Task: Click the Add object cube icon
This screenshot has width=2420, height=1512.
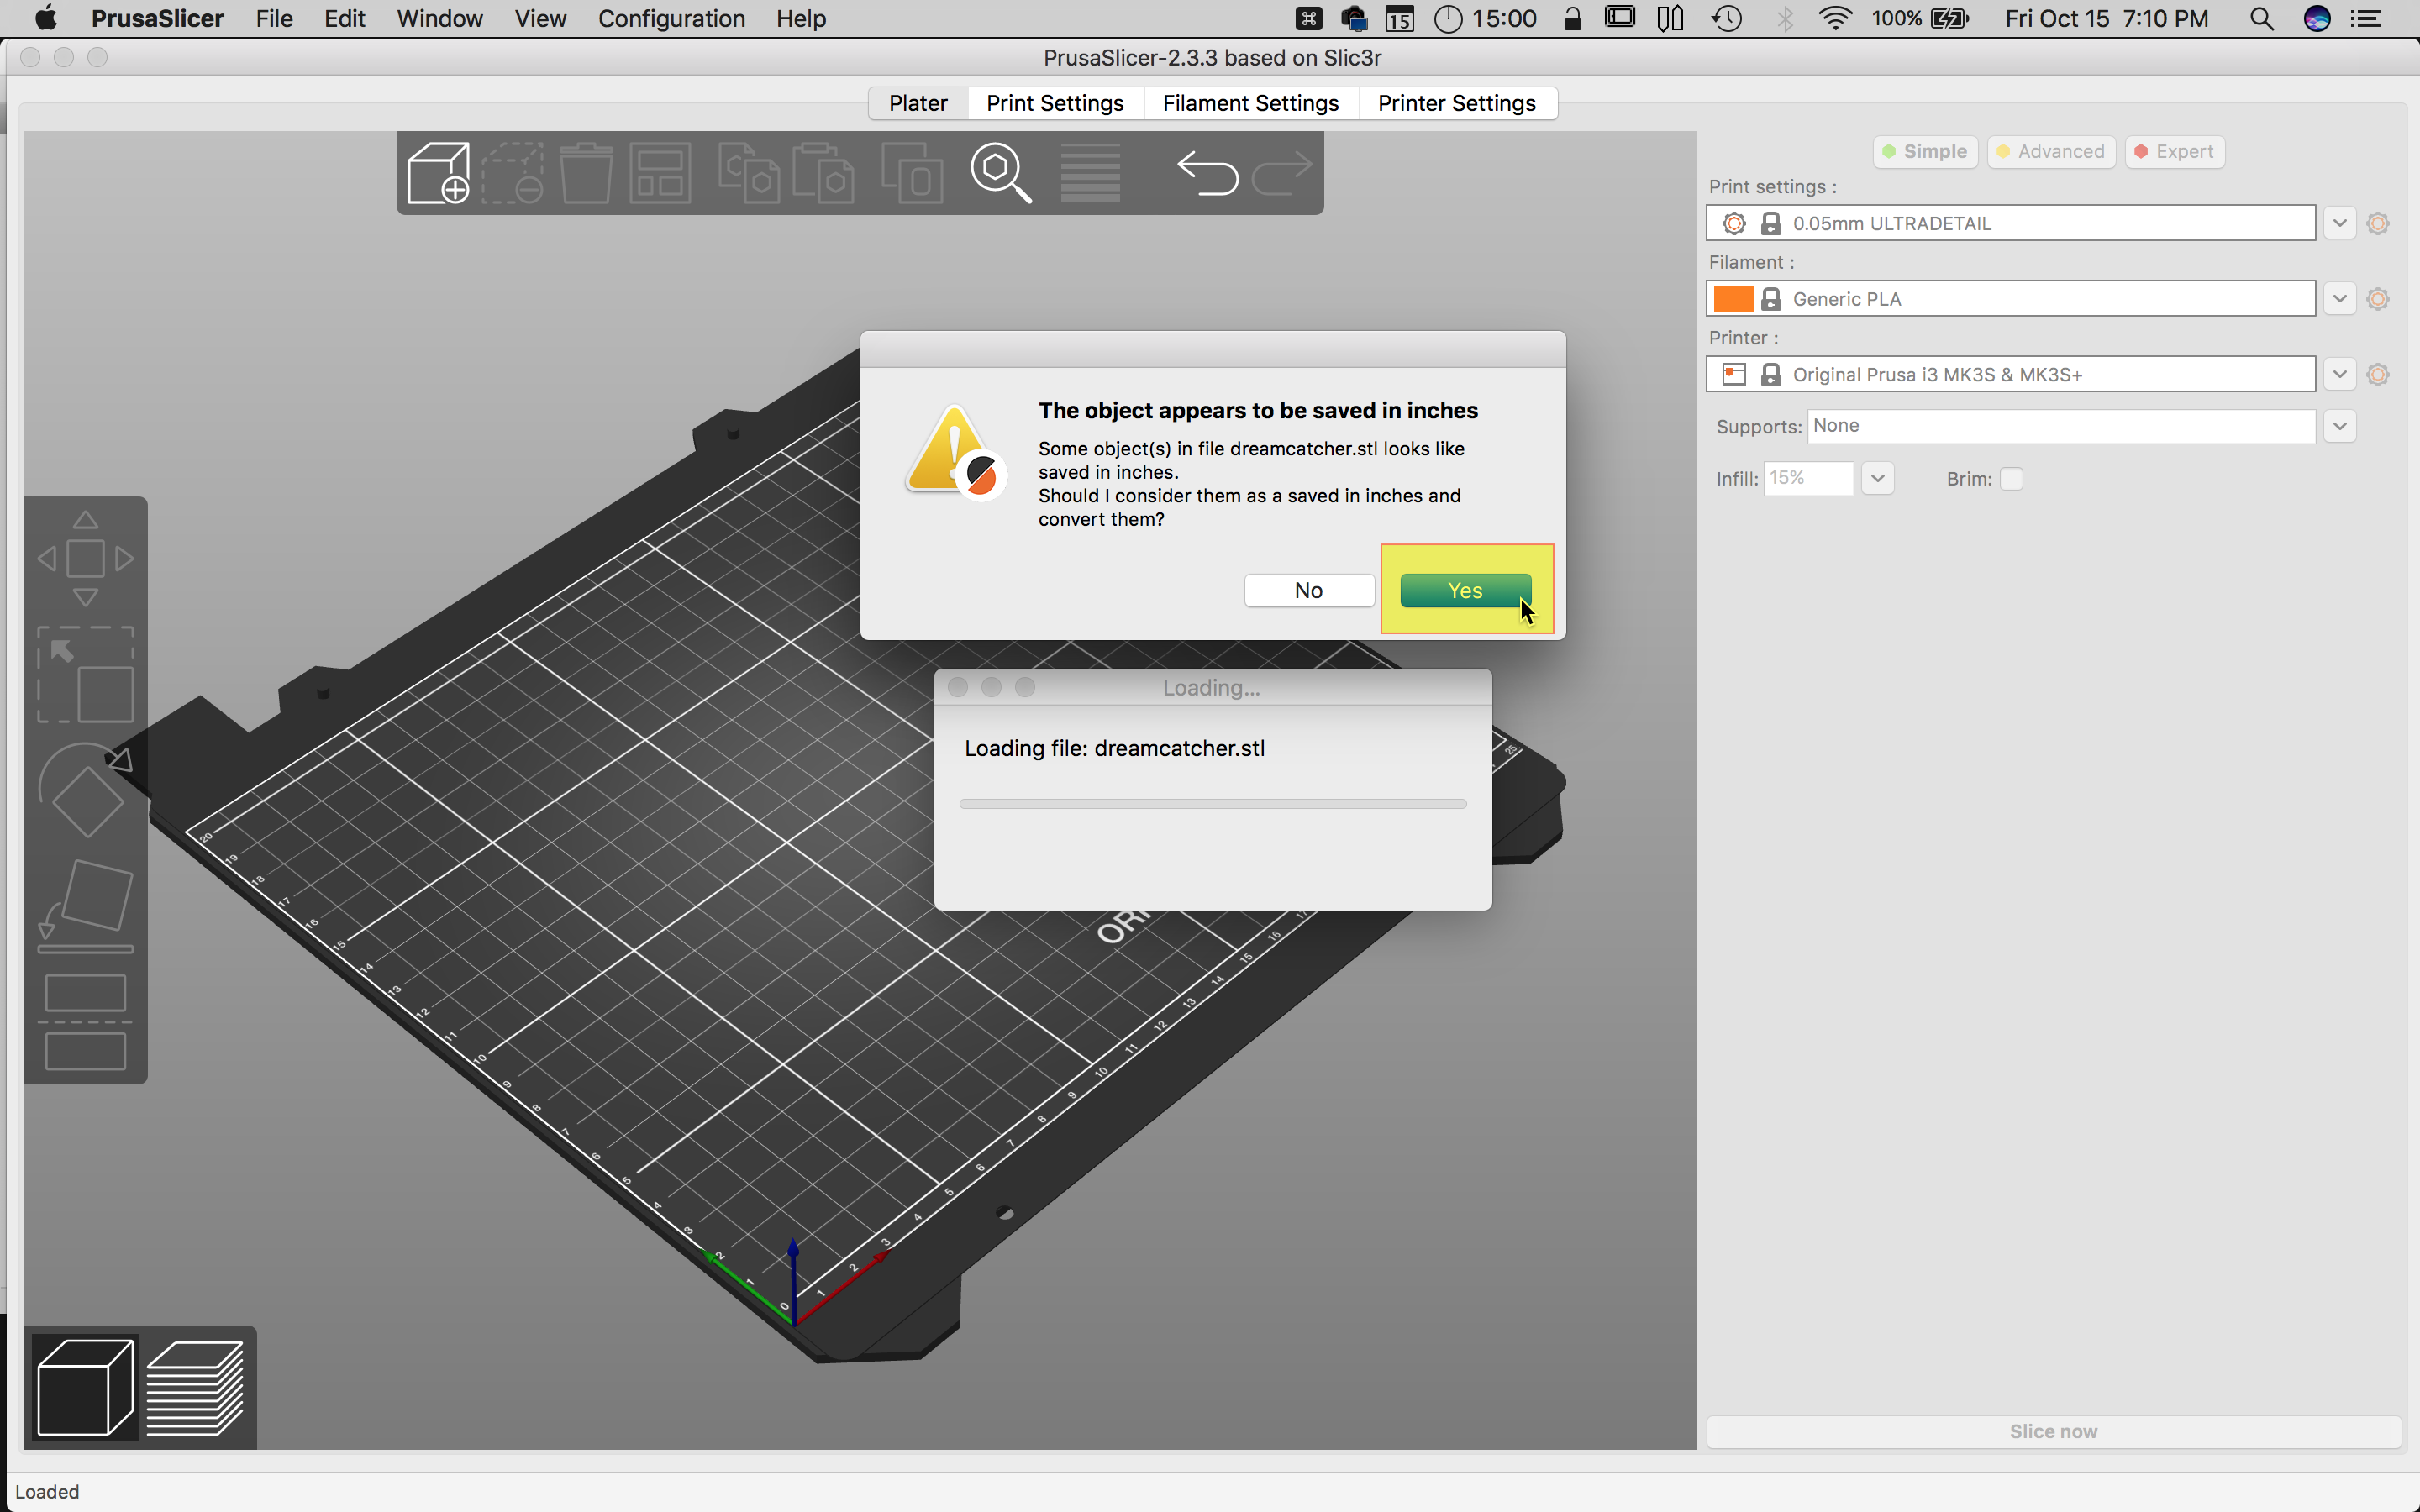Action: pos(438,173)
